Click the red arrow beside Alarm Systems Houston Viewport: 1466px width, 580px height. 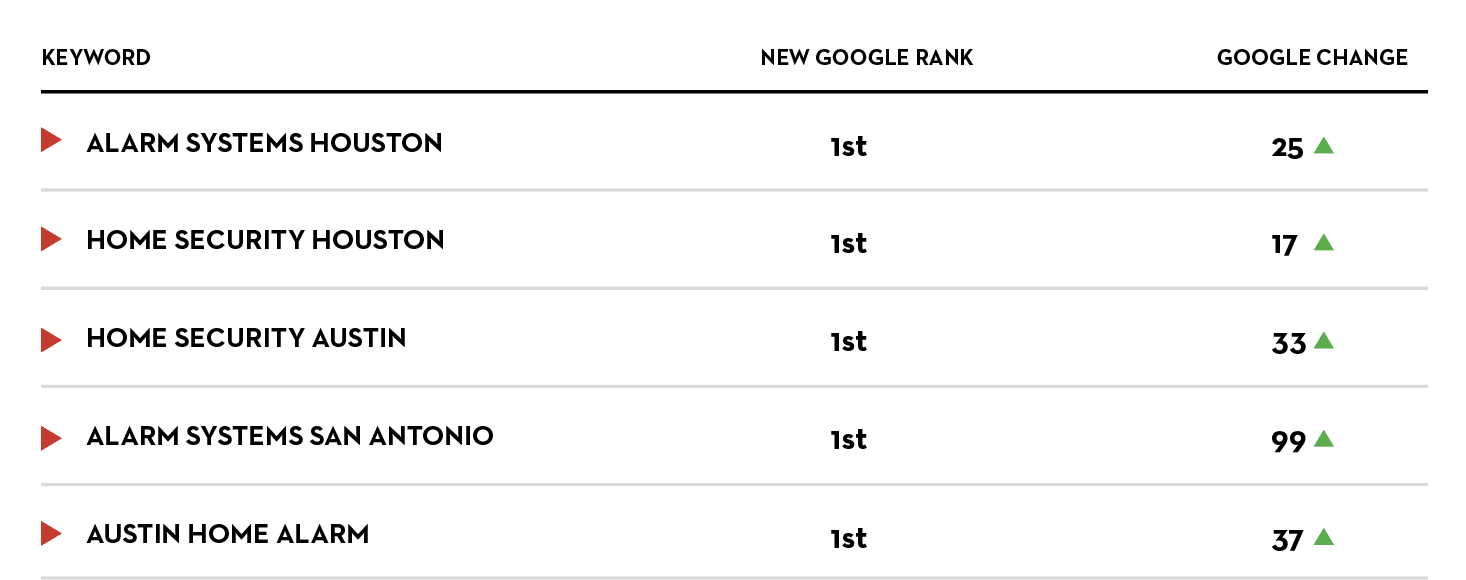(x=51, y=140)
